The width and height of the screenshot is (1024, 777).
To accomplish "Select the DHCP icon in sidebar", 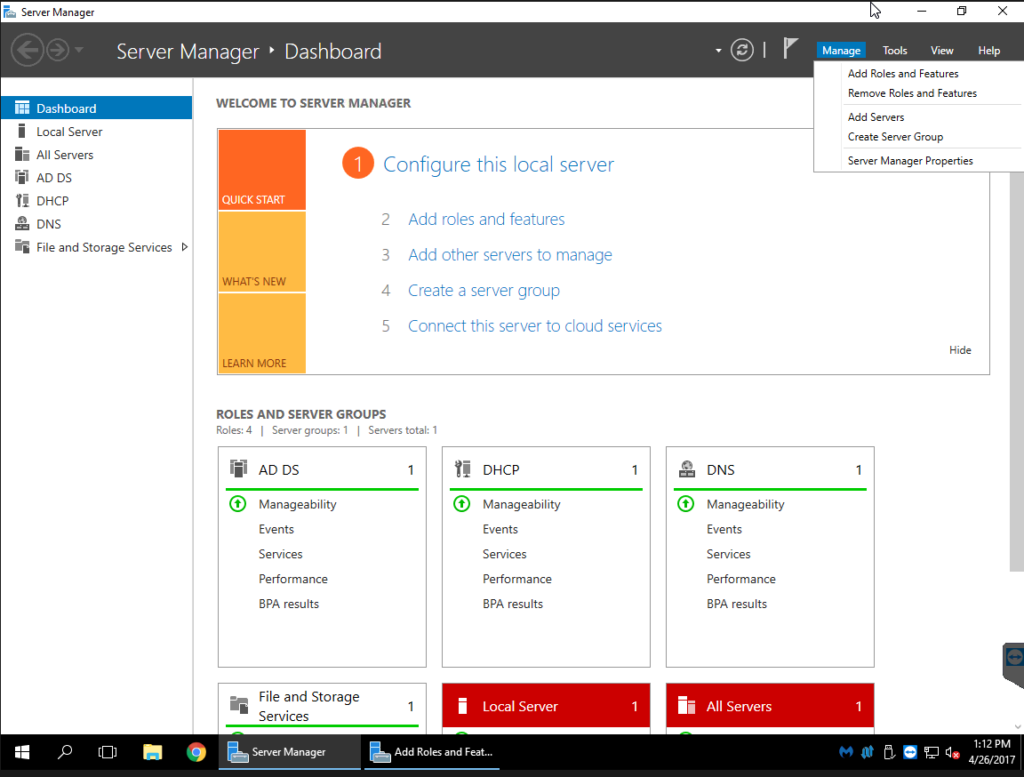I will tap(22, 201).
